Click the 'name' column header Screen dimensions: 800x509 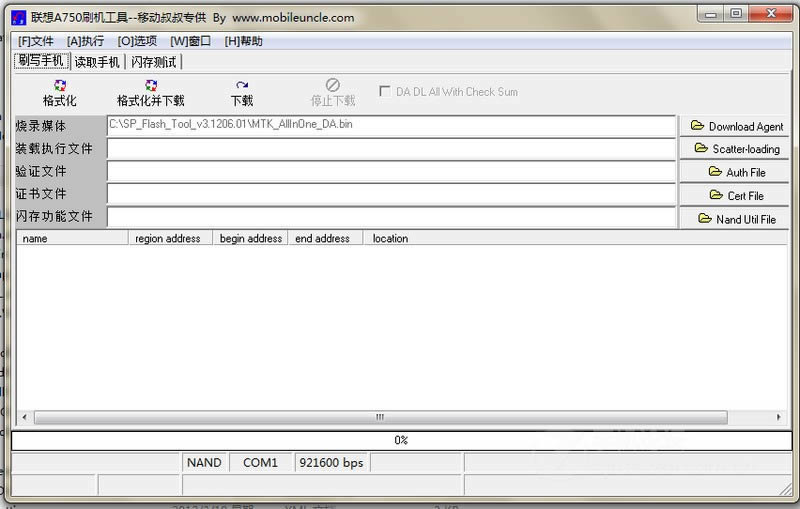(70, 239)
